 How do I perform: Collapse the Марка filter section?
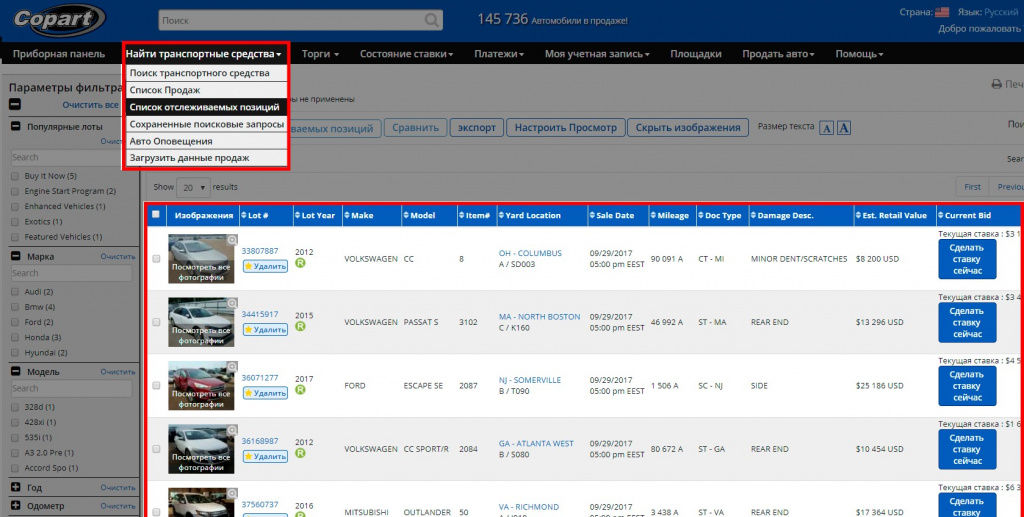[x=16, y=257]
